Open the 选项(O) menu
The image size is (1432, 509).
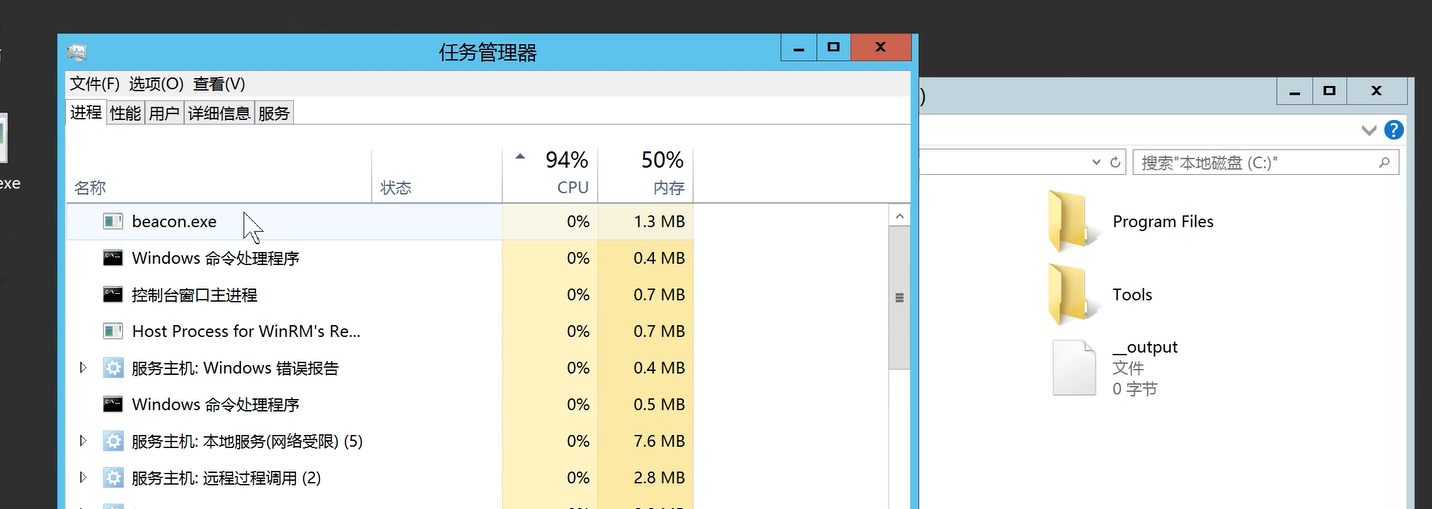point(156,84)
